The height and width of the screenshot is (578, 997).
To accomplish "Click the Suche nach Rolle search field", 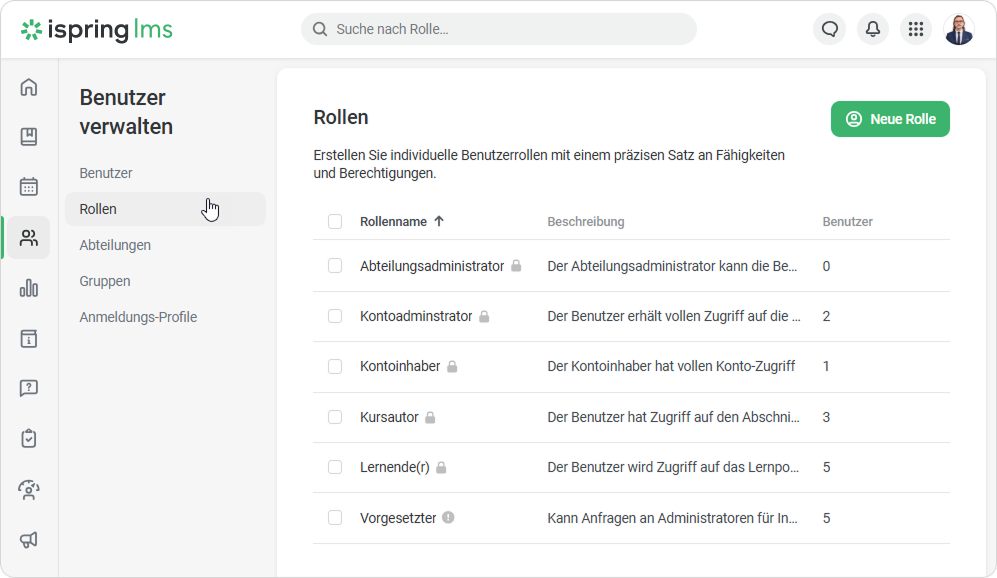I will pyautogui.click(x=498, y=29).
